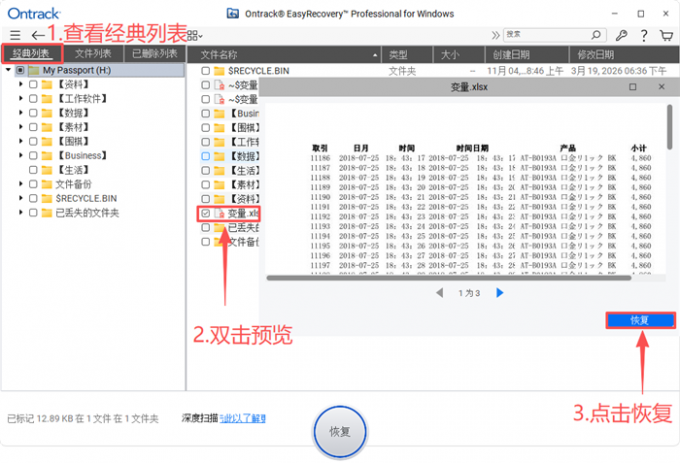Screen dimensions: 680x463
Task: Go to next preview page arrow
Action: coord(500,293)
